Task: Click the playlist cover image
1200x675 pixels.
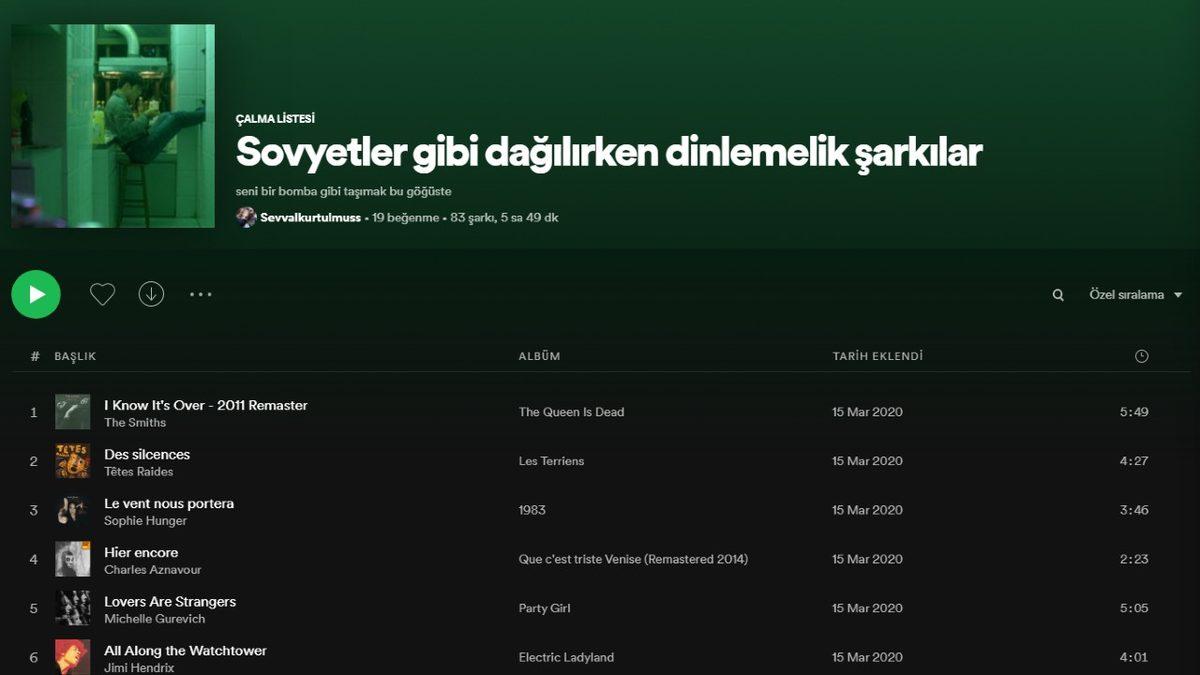Action: pyautogui.click(x=112, y=127)
